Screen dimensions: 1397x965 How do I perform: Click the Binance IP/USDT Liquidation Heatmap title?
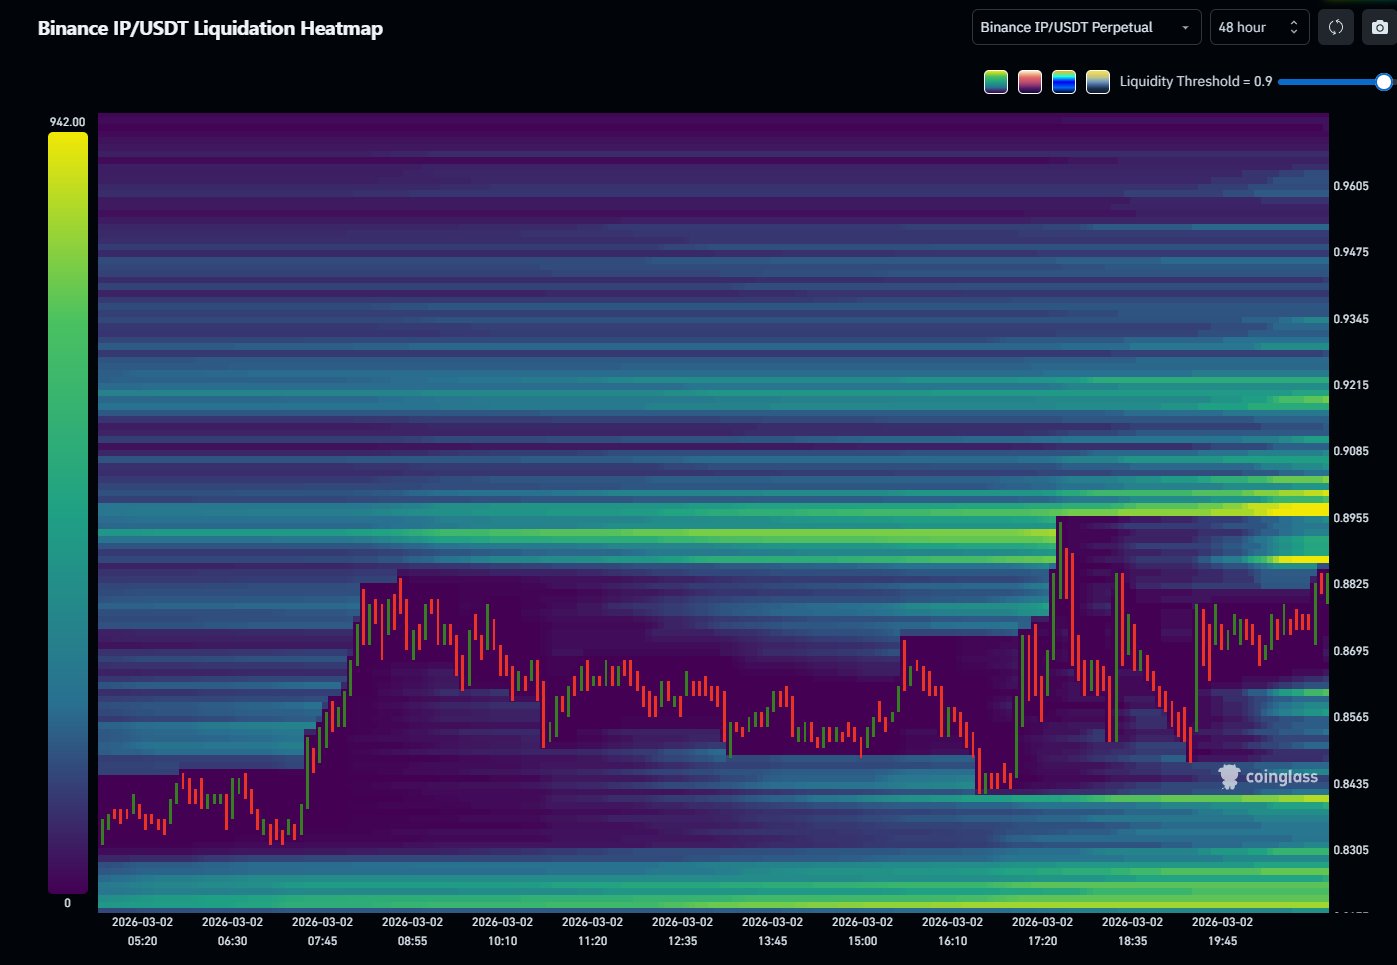pyautogui.click(x=210, y=28)
